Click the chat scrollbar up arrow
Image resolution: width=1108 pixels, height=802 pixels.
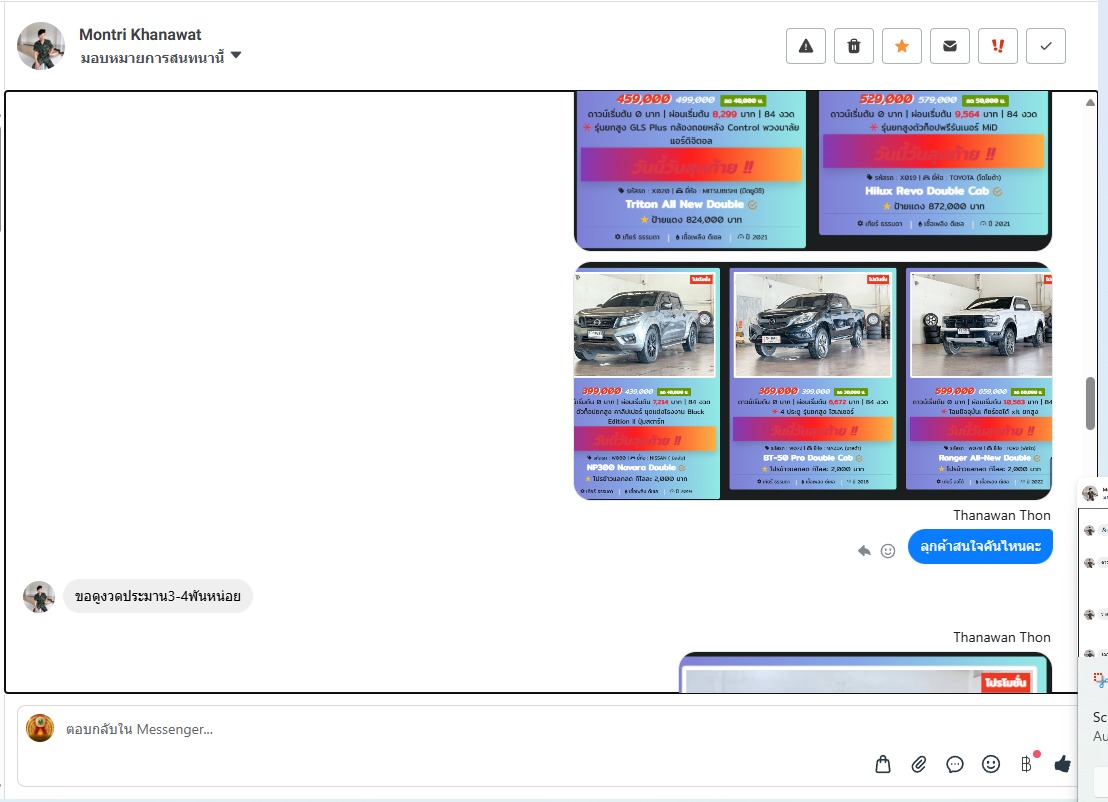pyautogui.click(x=1090, y=102)
